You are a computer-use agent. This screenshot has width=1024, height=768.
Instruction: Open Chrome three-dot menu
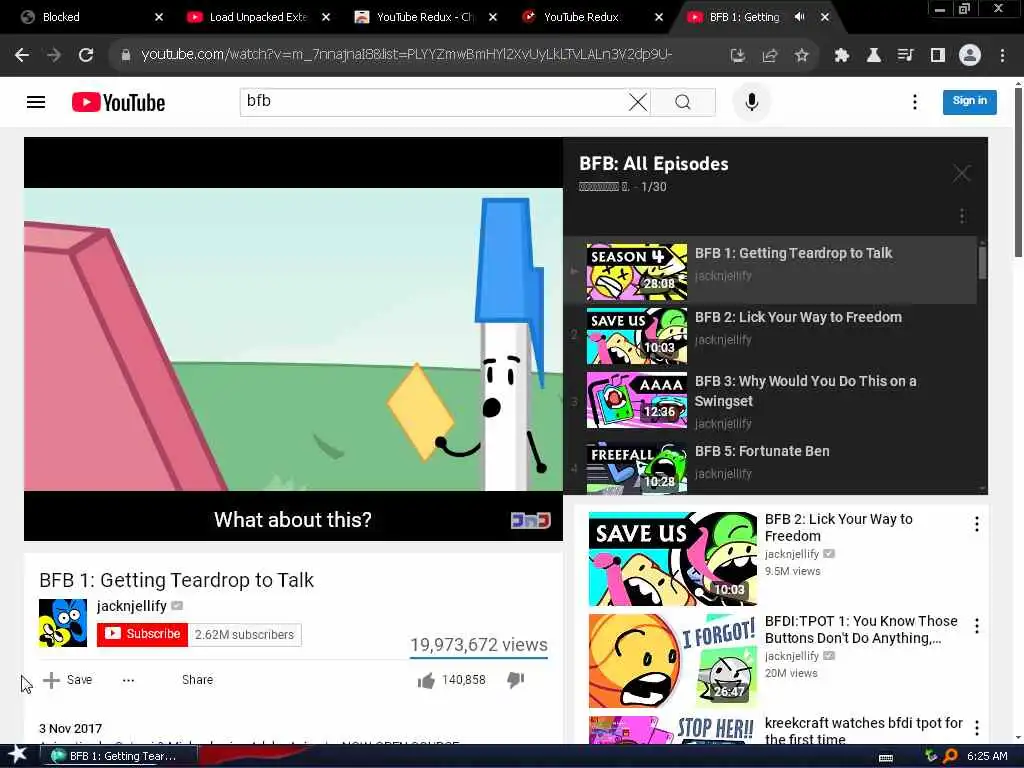(1002, 56)
